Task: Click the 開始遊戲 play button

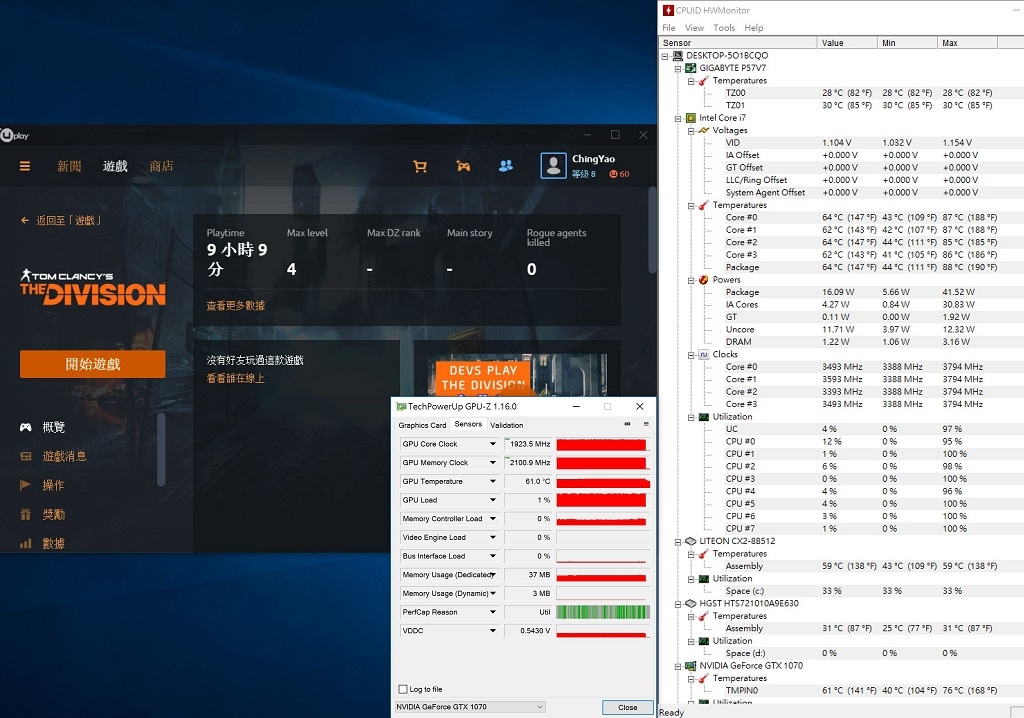Action: click(x=92, y=364)
